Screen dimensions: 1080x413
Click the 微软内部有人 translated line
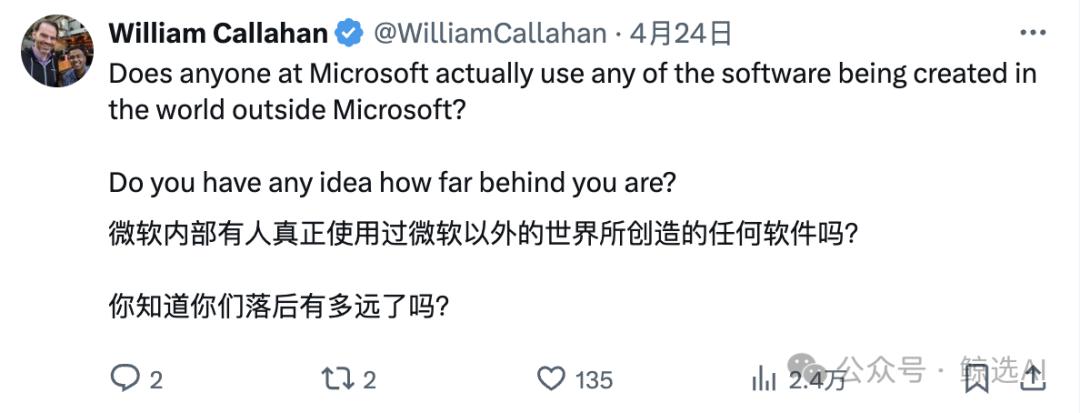(x=483, y=235)
